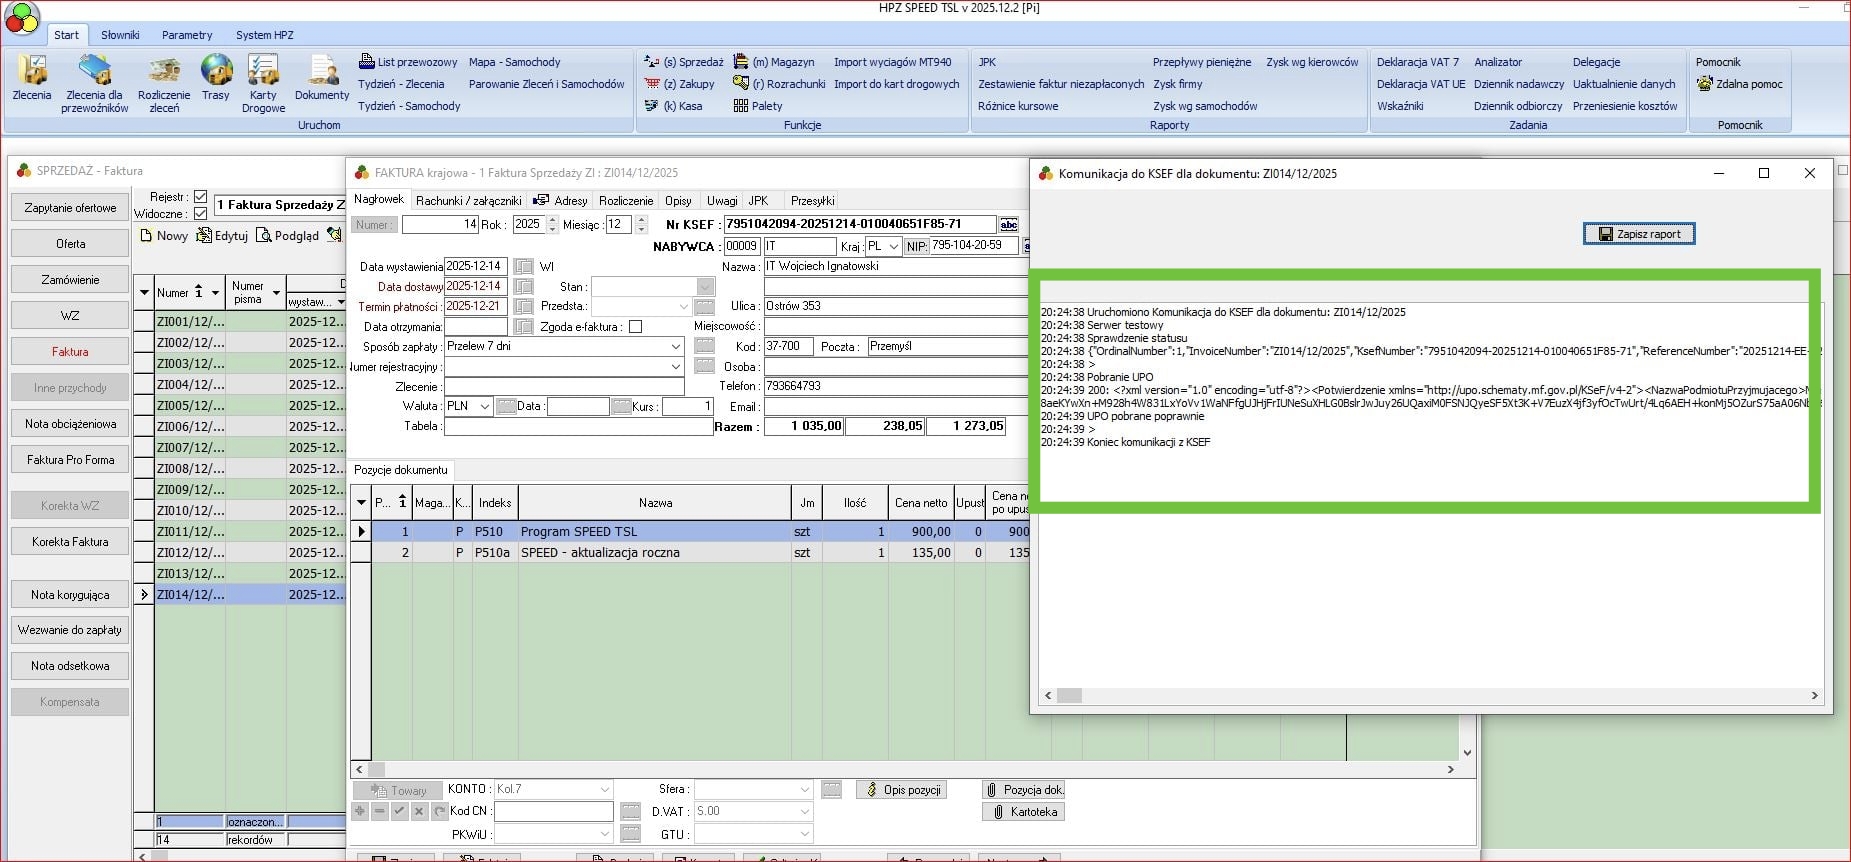The width and height of the screenshot is (1851, 862).
Task: Click the Nr KSEF input field
Action: pyautogui.click(x=859, y=224)
